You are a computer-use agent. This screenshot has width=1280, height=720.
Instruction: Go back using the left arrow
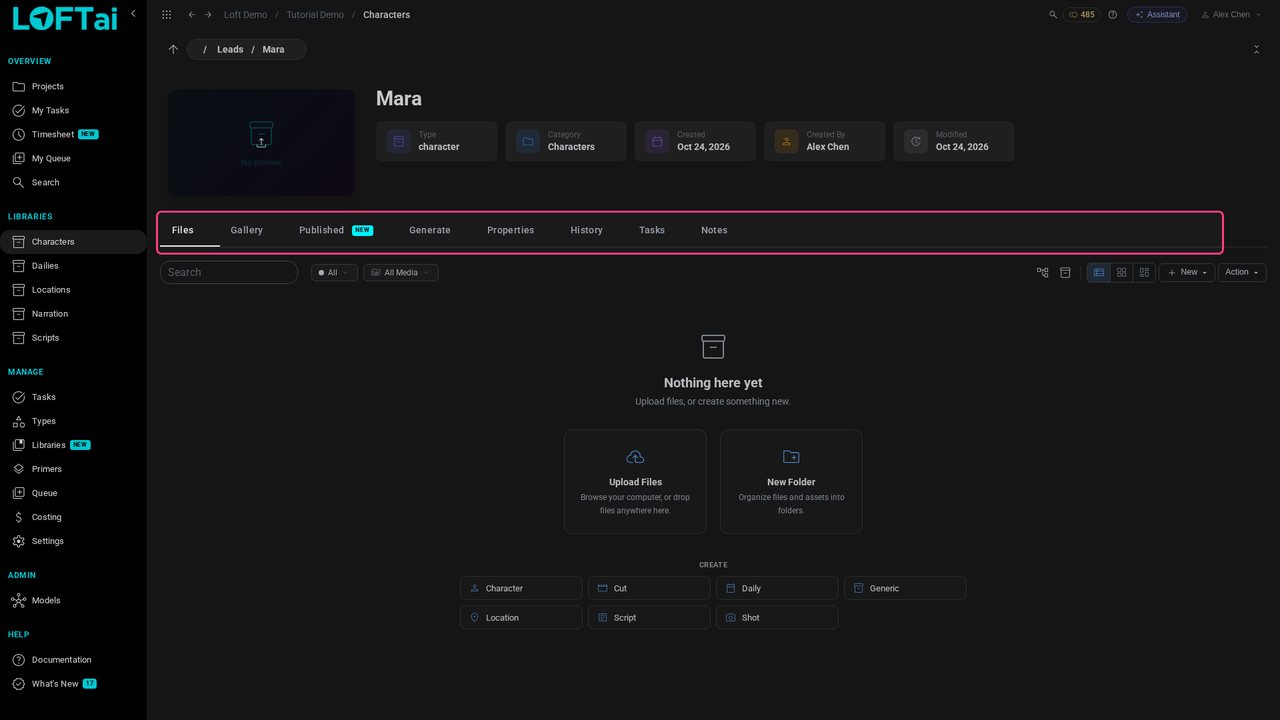(191, 15)
